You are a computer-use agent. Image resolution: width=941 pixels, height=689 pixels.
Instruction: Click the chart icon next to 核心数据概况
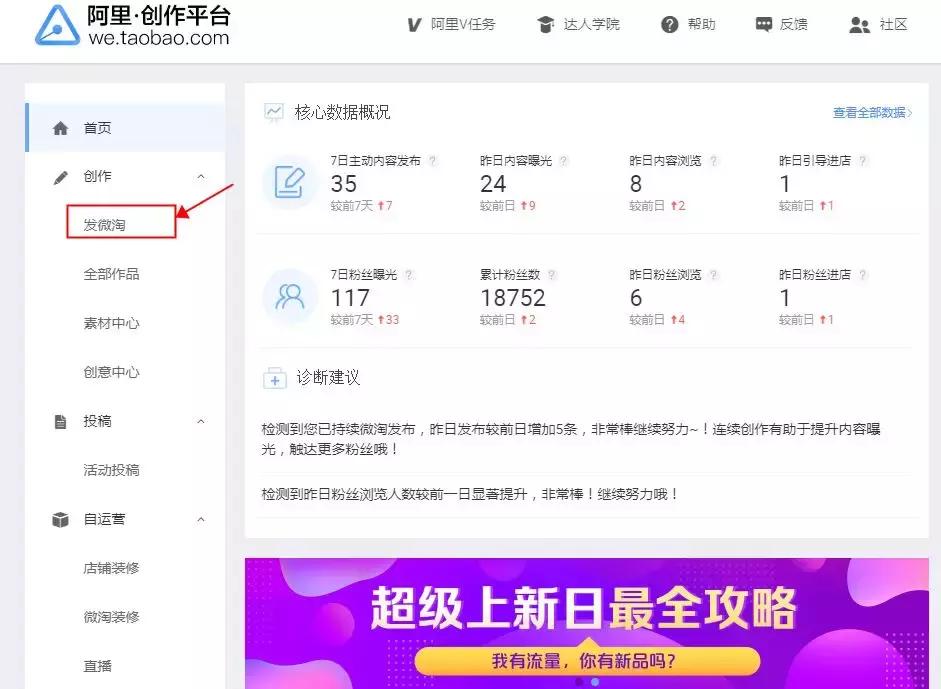[274, 112]
